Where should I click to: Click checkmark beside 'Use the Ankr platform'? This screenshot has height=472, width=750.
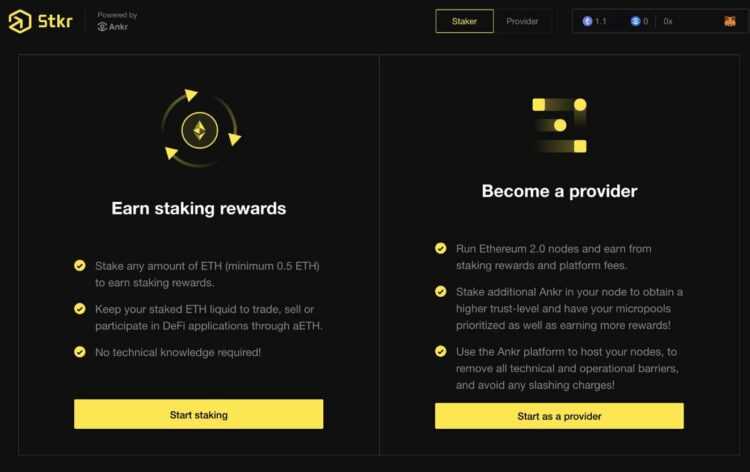pyautogui.click(x=440, y=351)
